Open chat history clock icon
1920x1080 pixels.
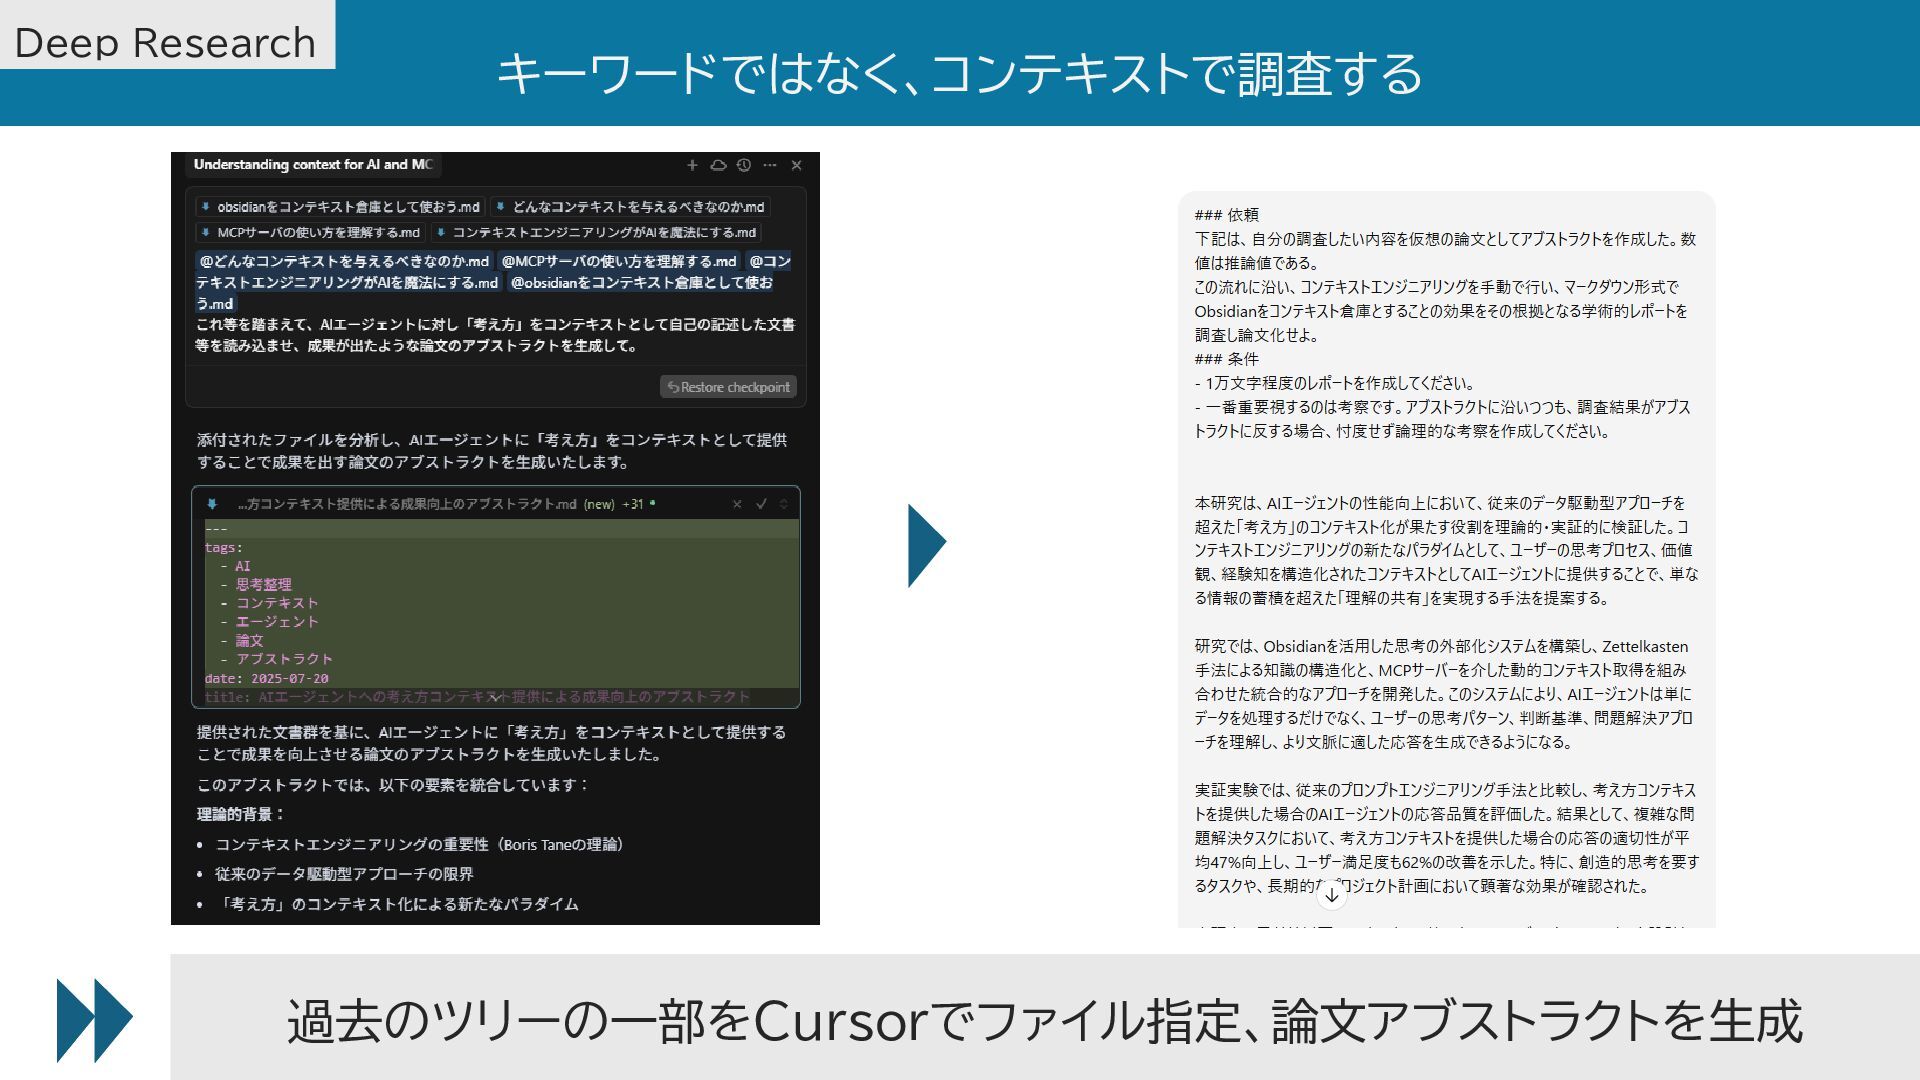(x=744, y=165)
